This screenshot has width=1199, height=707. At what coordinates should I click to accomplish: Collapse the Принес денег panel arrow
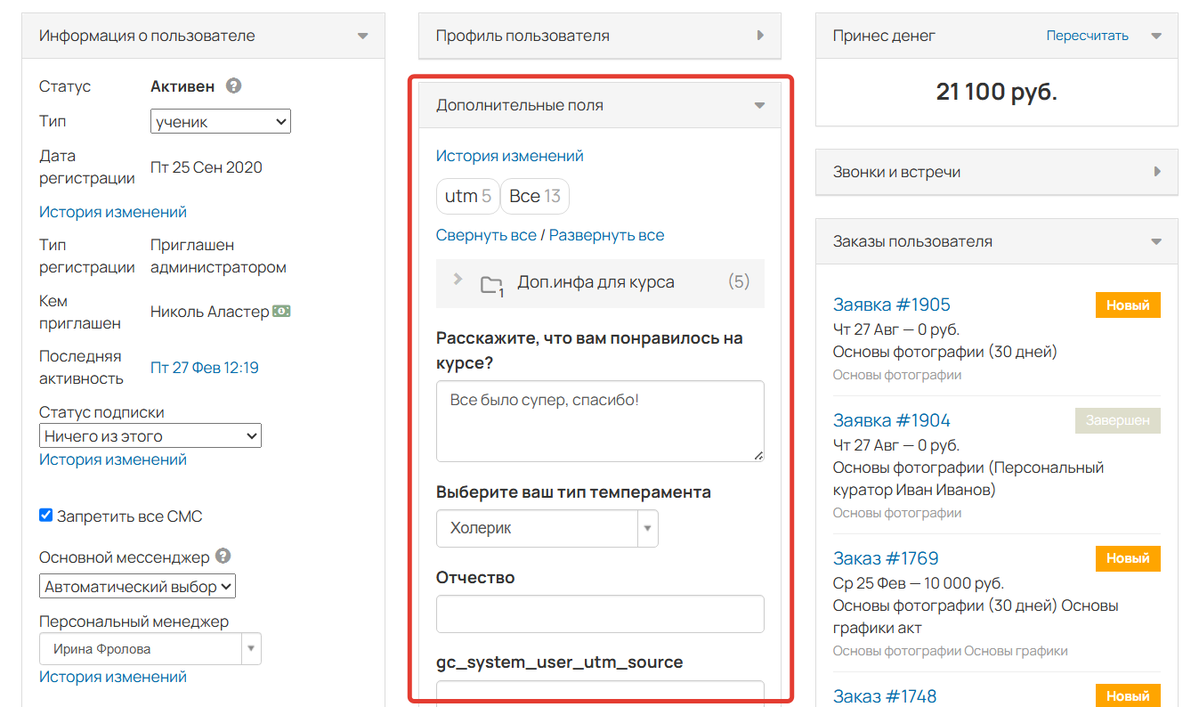click(1156, 36)
